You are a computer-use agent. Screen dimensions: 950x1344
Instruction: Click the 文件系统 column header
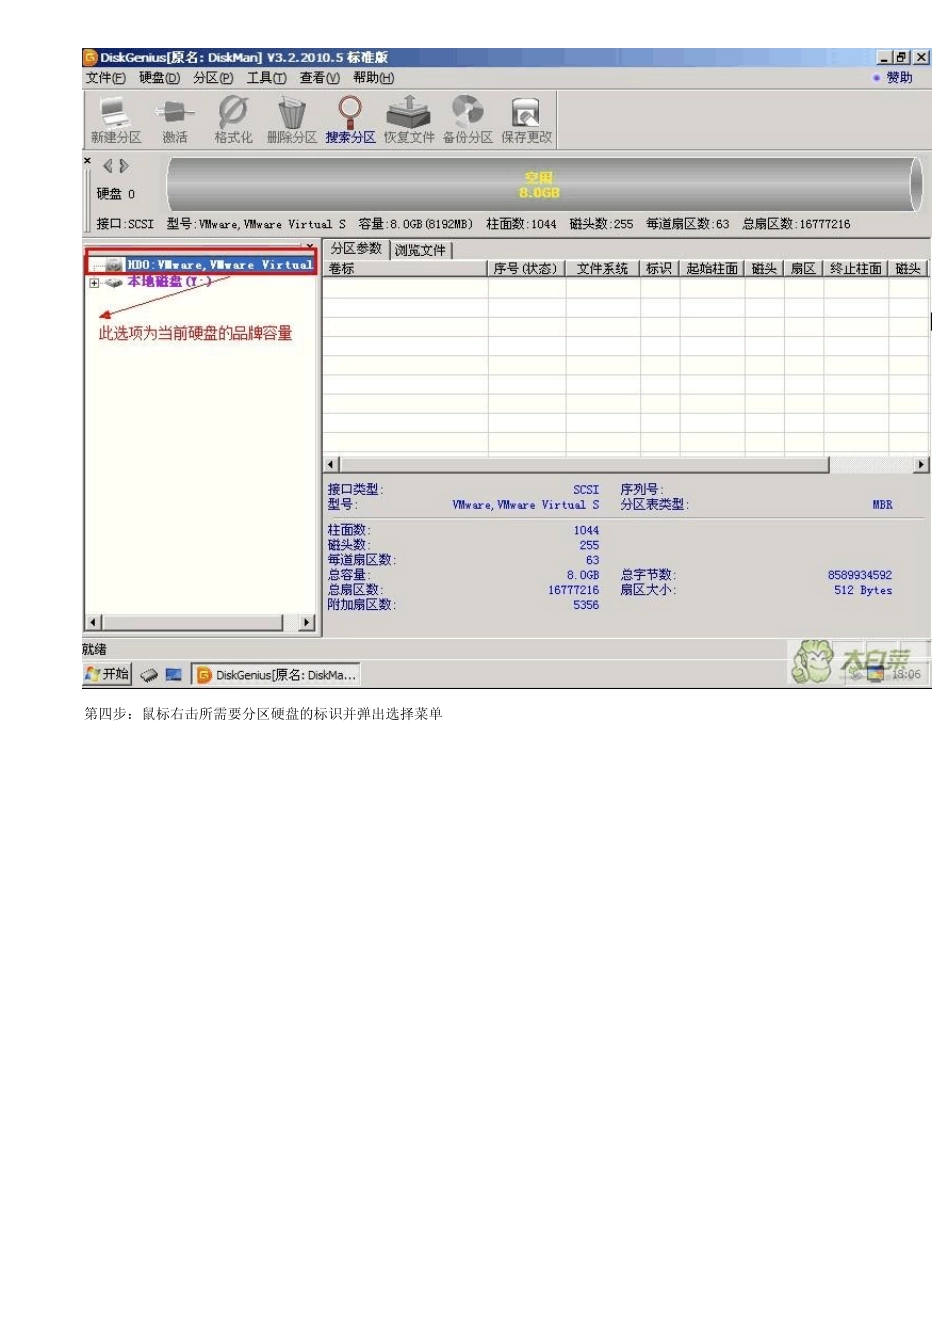point(602,269)
